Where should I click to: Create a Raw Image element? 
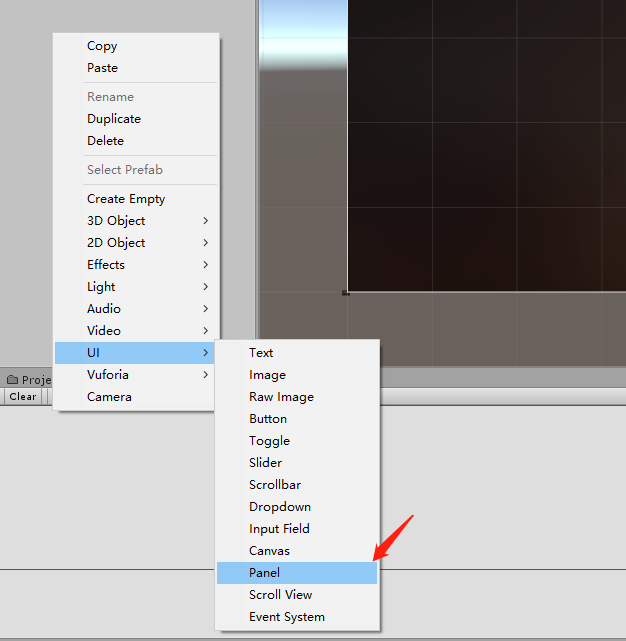pos(297,397)
